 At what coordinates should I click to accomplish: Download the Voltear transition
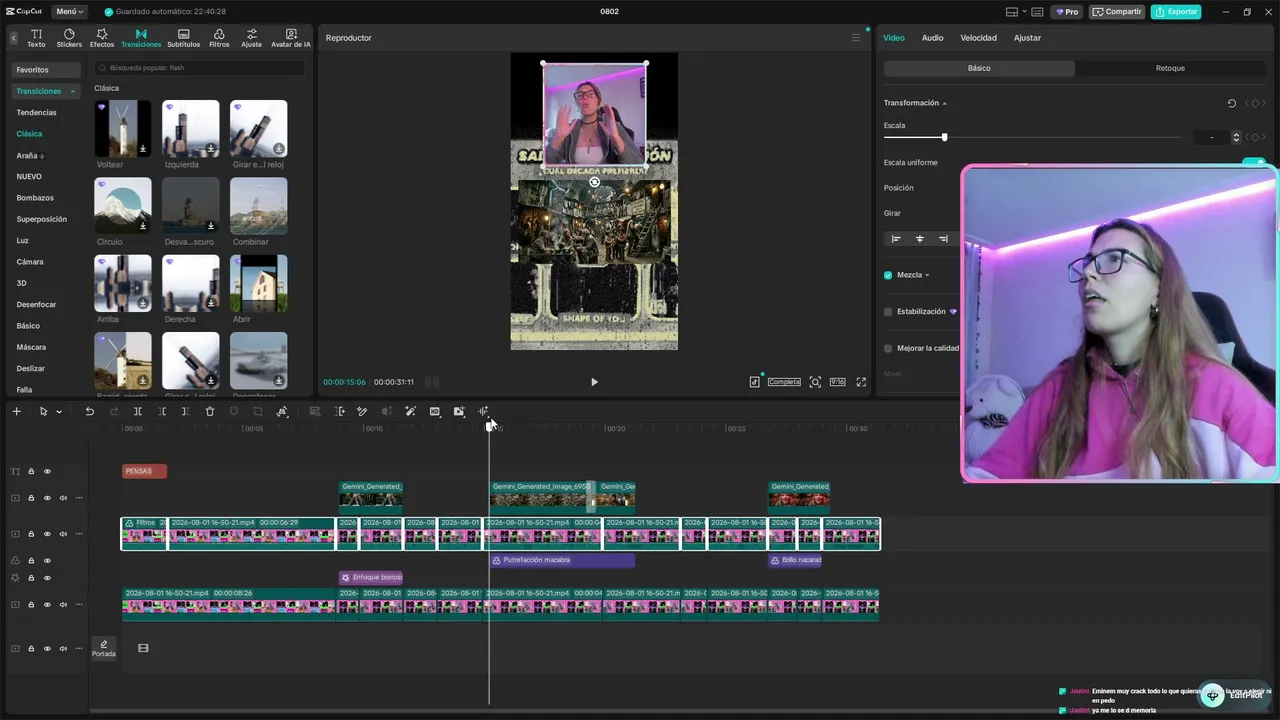click(x=143, y=149)
